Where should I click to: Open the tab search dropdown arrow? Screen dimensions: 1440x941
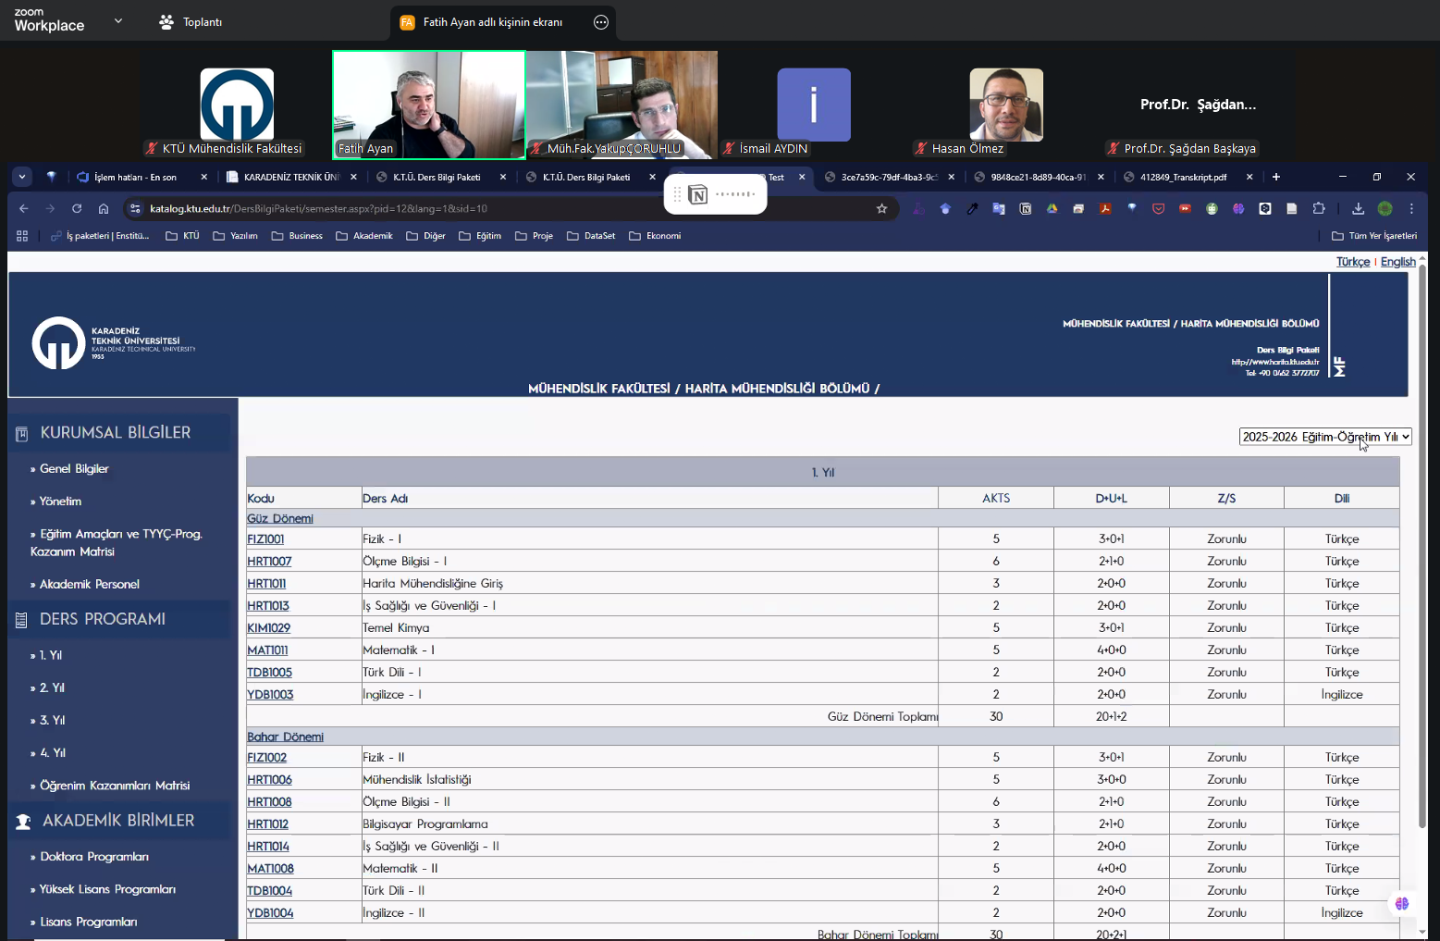[x=22, y=177]
